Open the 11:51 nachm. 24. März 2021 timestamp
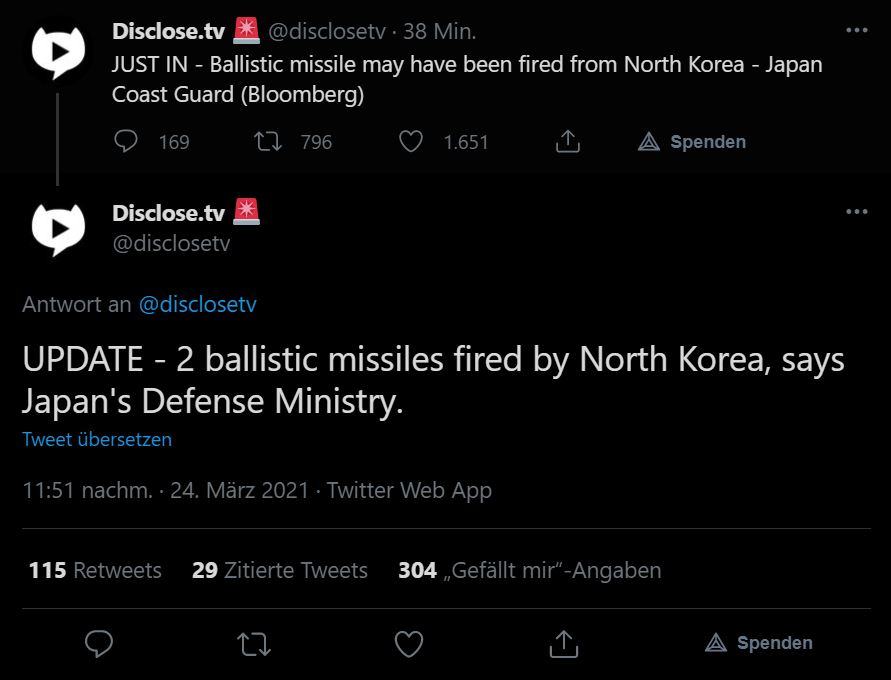The image size is (891, 680). (x=165, y=490)
